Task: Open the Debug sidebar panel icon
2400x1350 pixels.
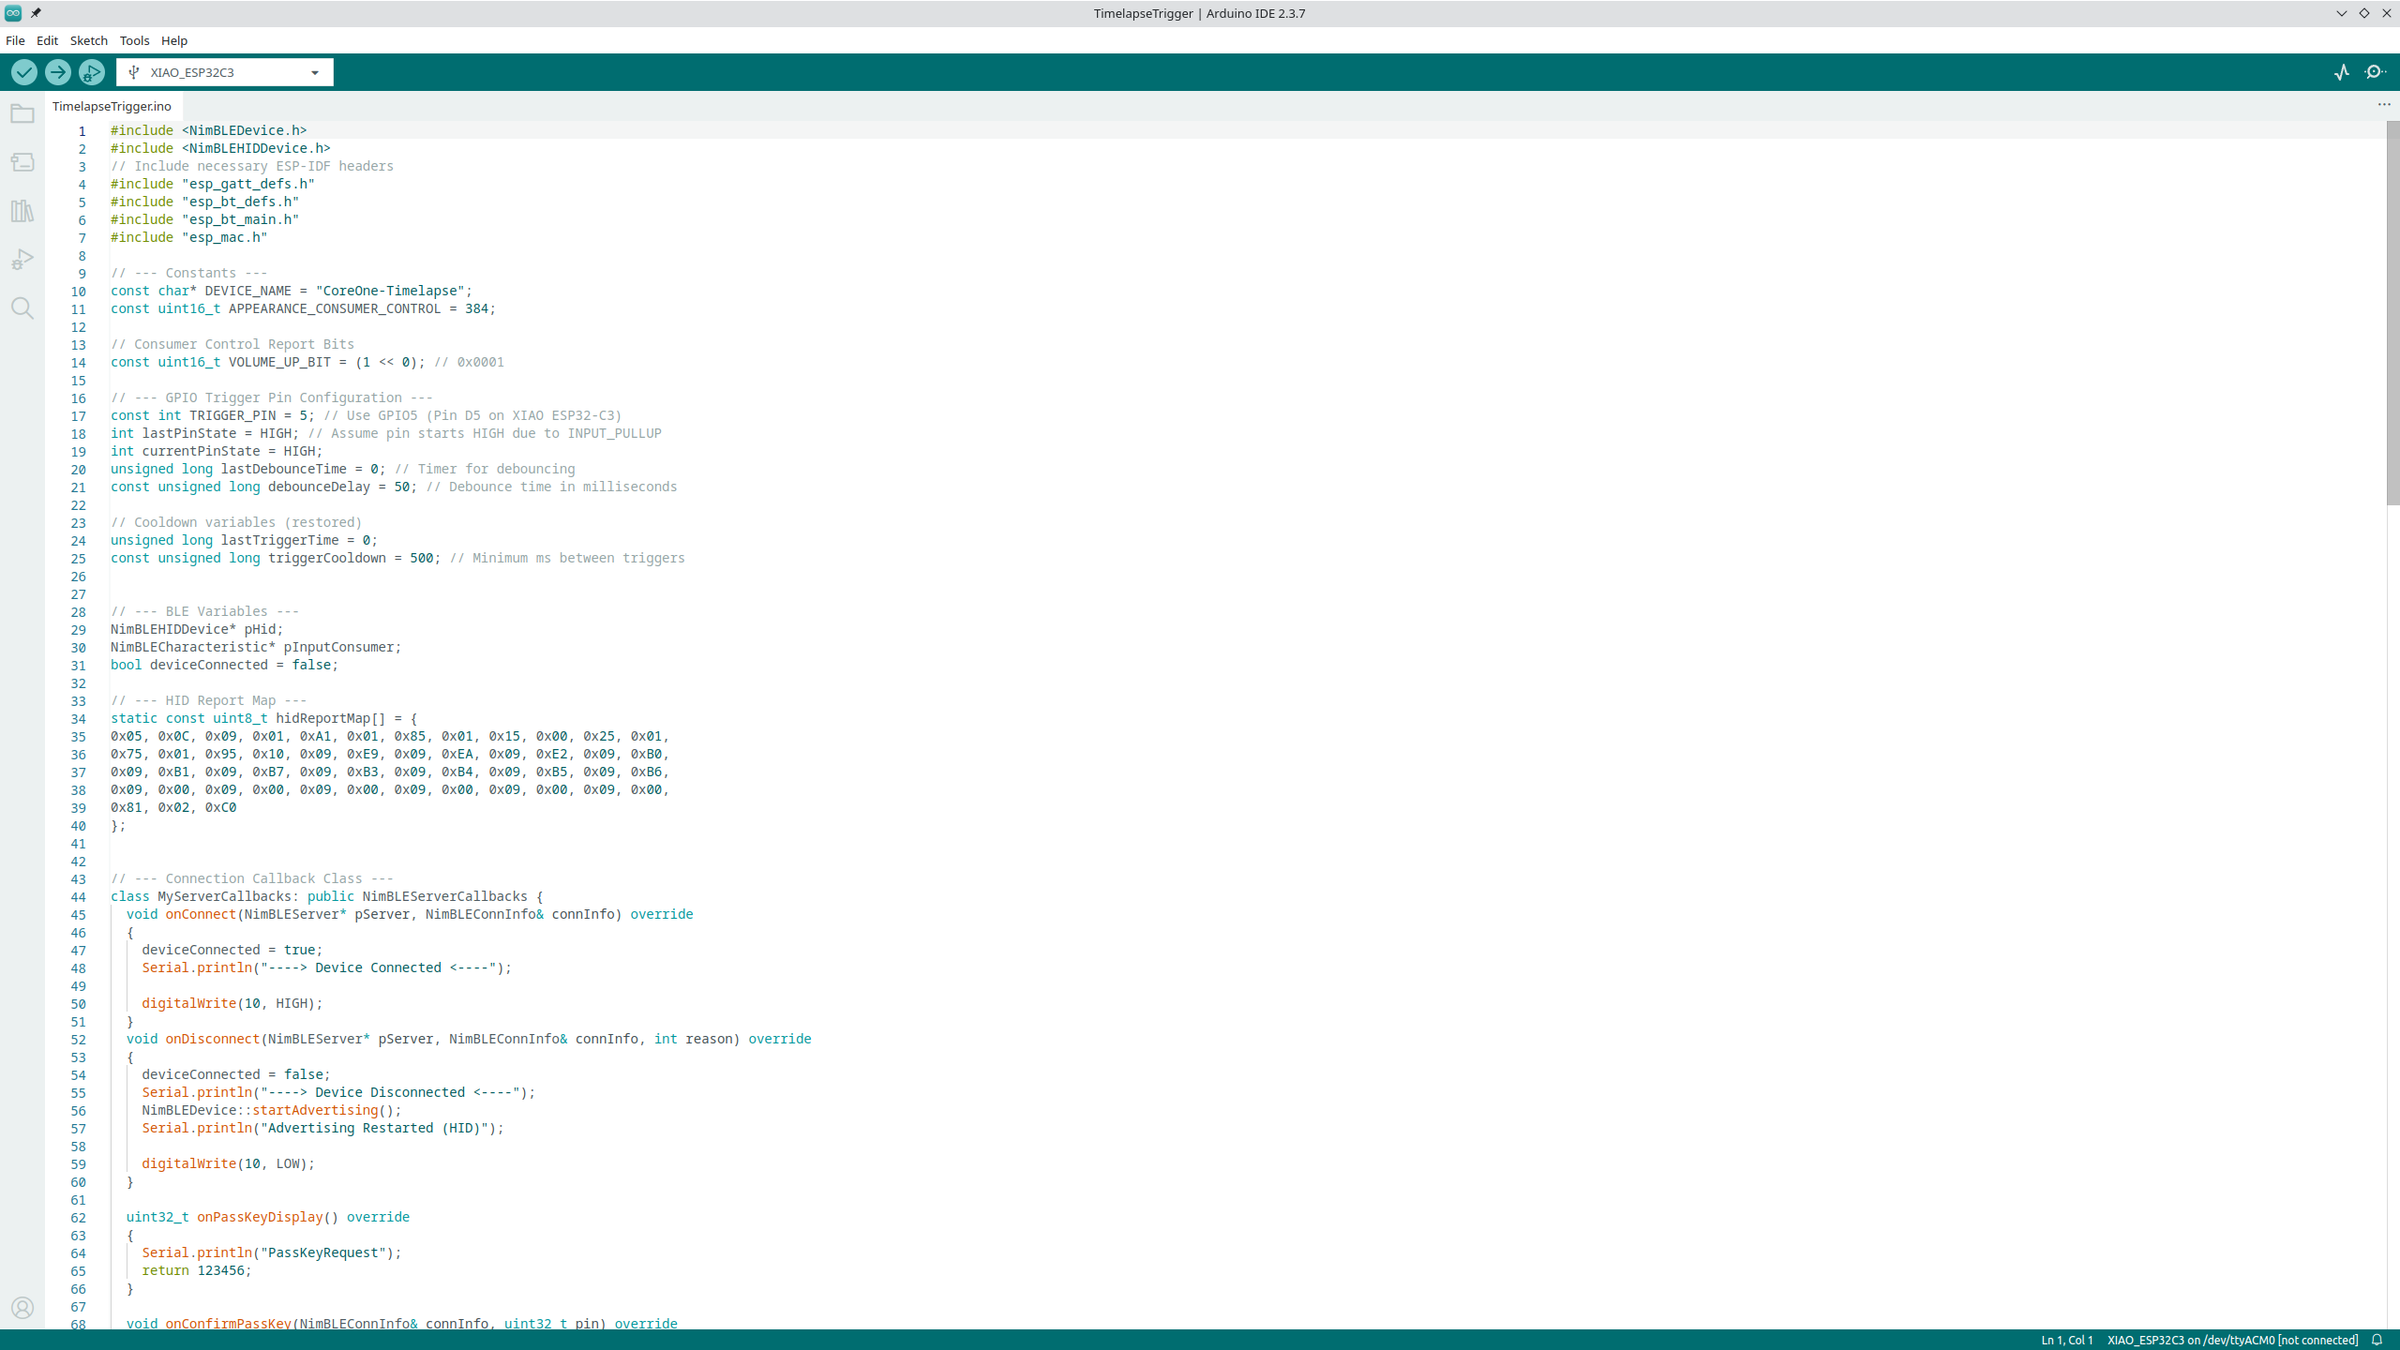Action: (x=22, y=260)
